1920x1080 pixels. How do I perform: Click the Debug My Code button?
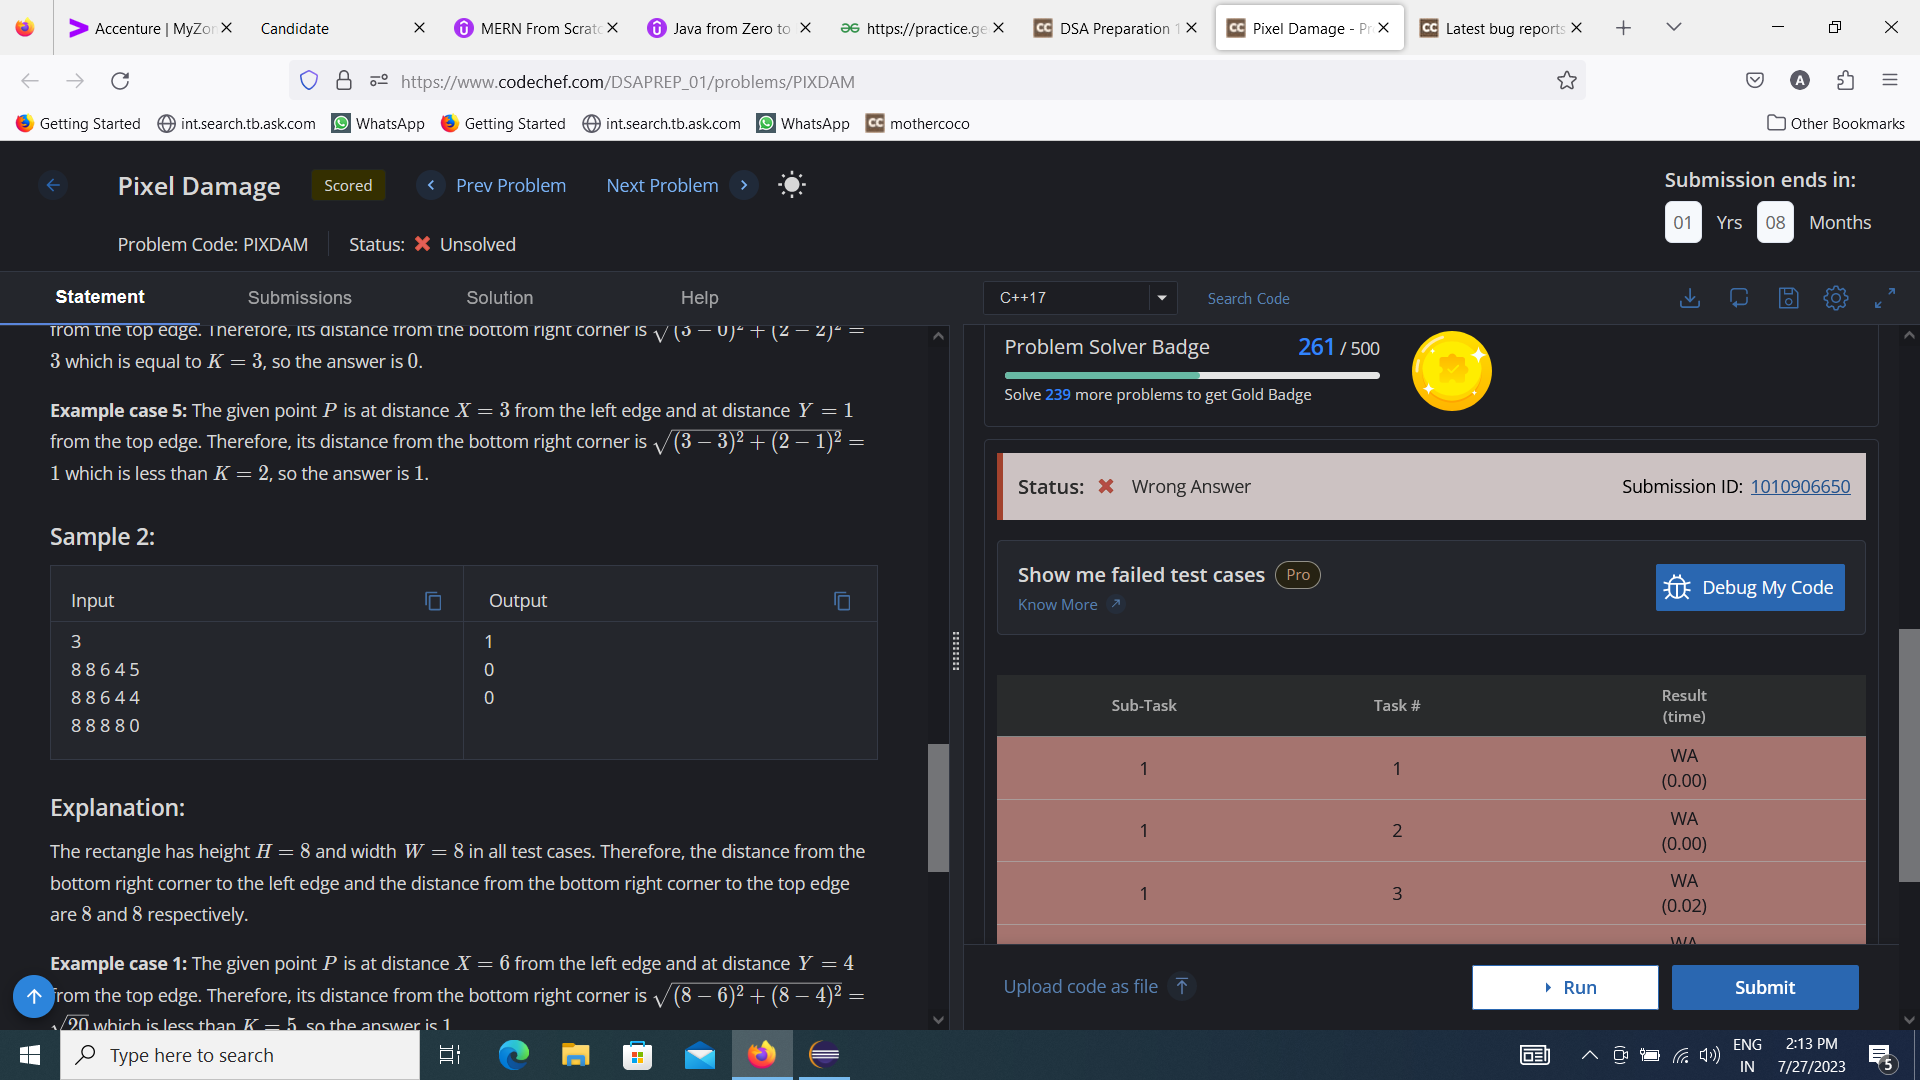1749,588
